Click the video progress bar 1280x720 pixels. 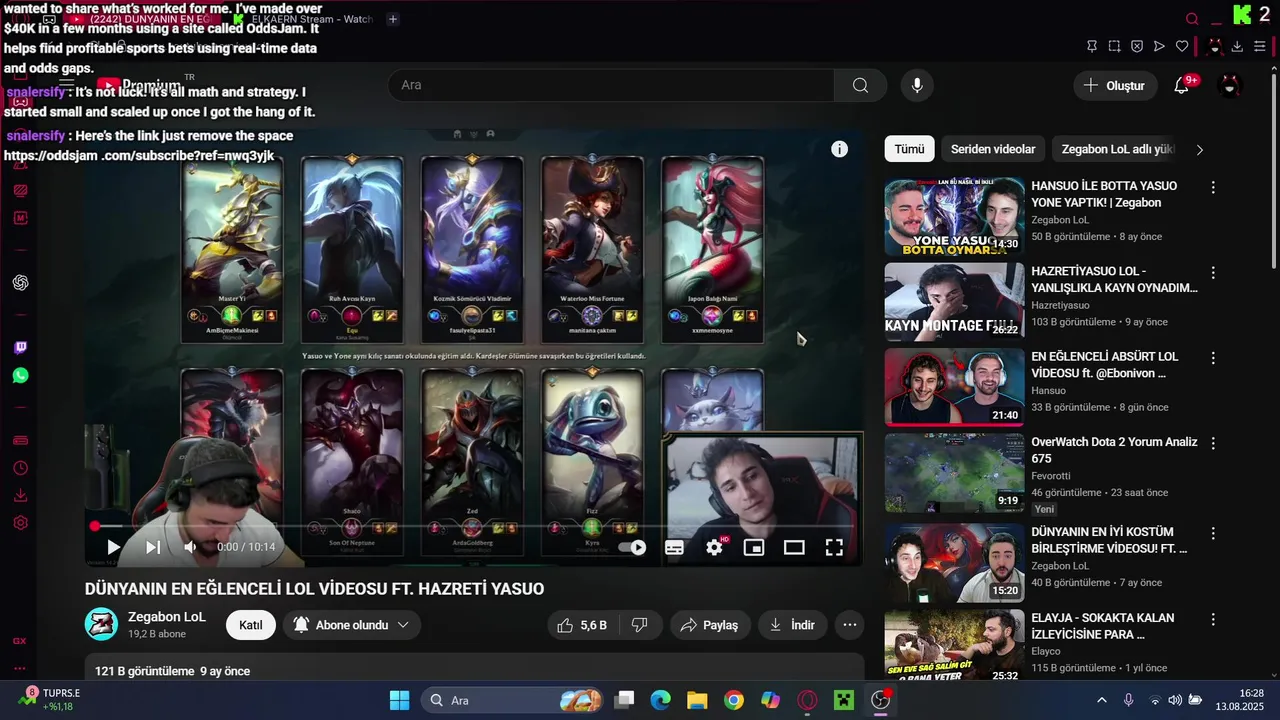point(474,526)
